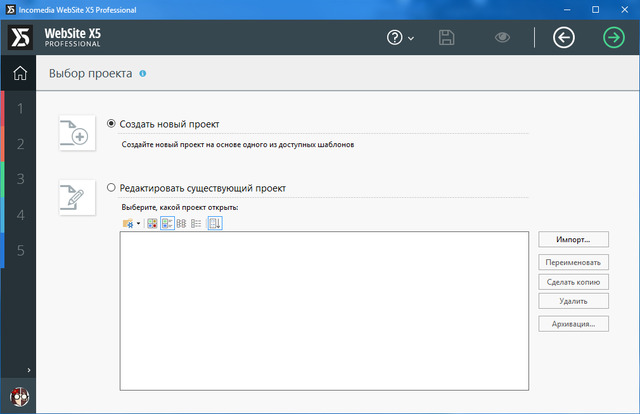Click the Home icon in the sidebar
This screenshot has width=640, height=414.
19,73
